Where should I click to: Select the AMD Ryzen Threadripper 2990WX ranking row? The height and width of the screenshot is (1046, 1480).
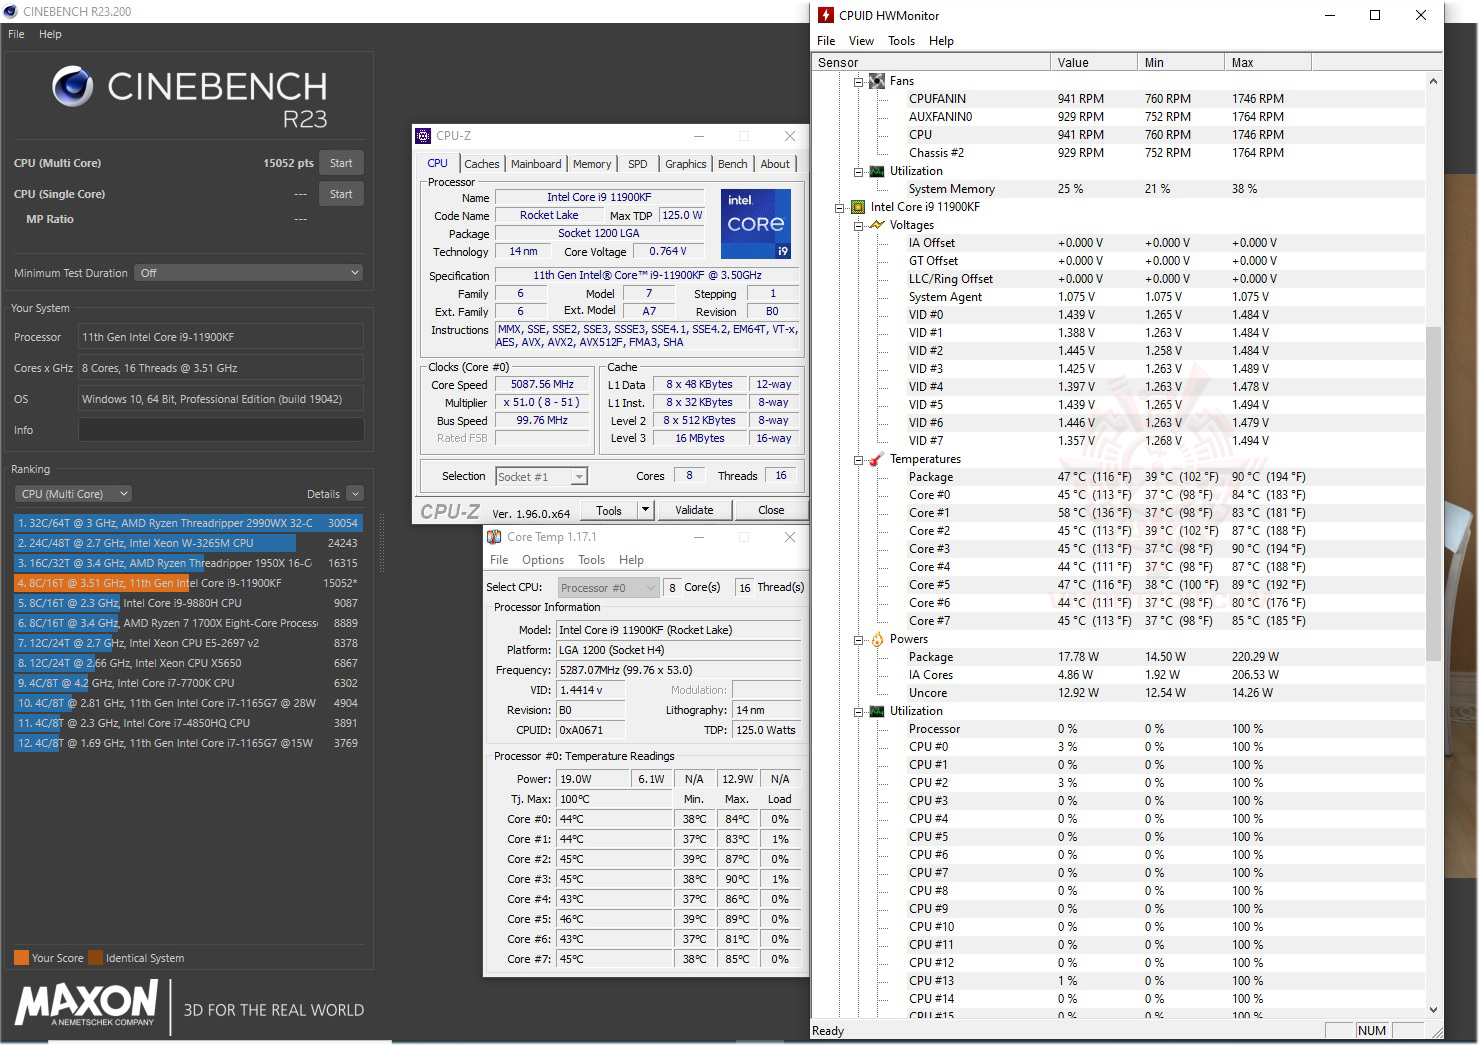tap(187, 523)
